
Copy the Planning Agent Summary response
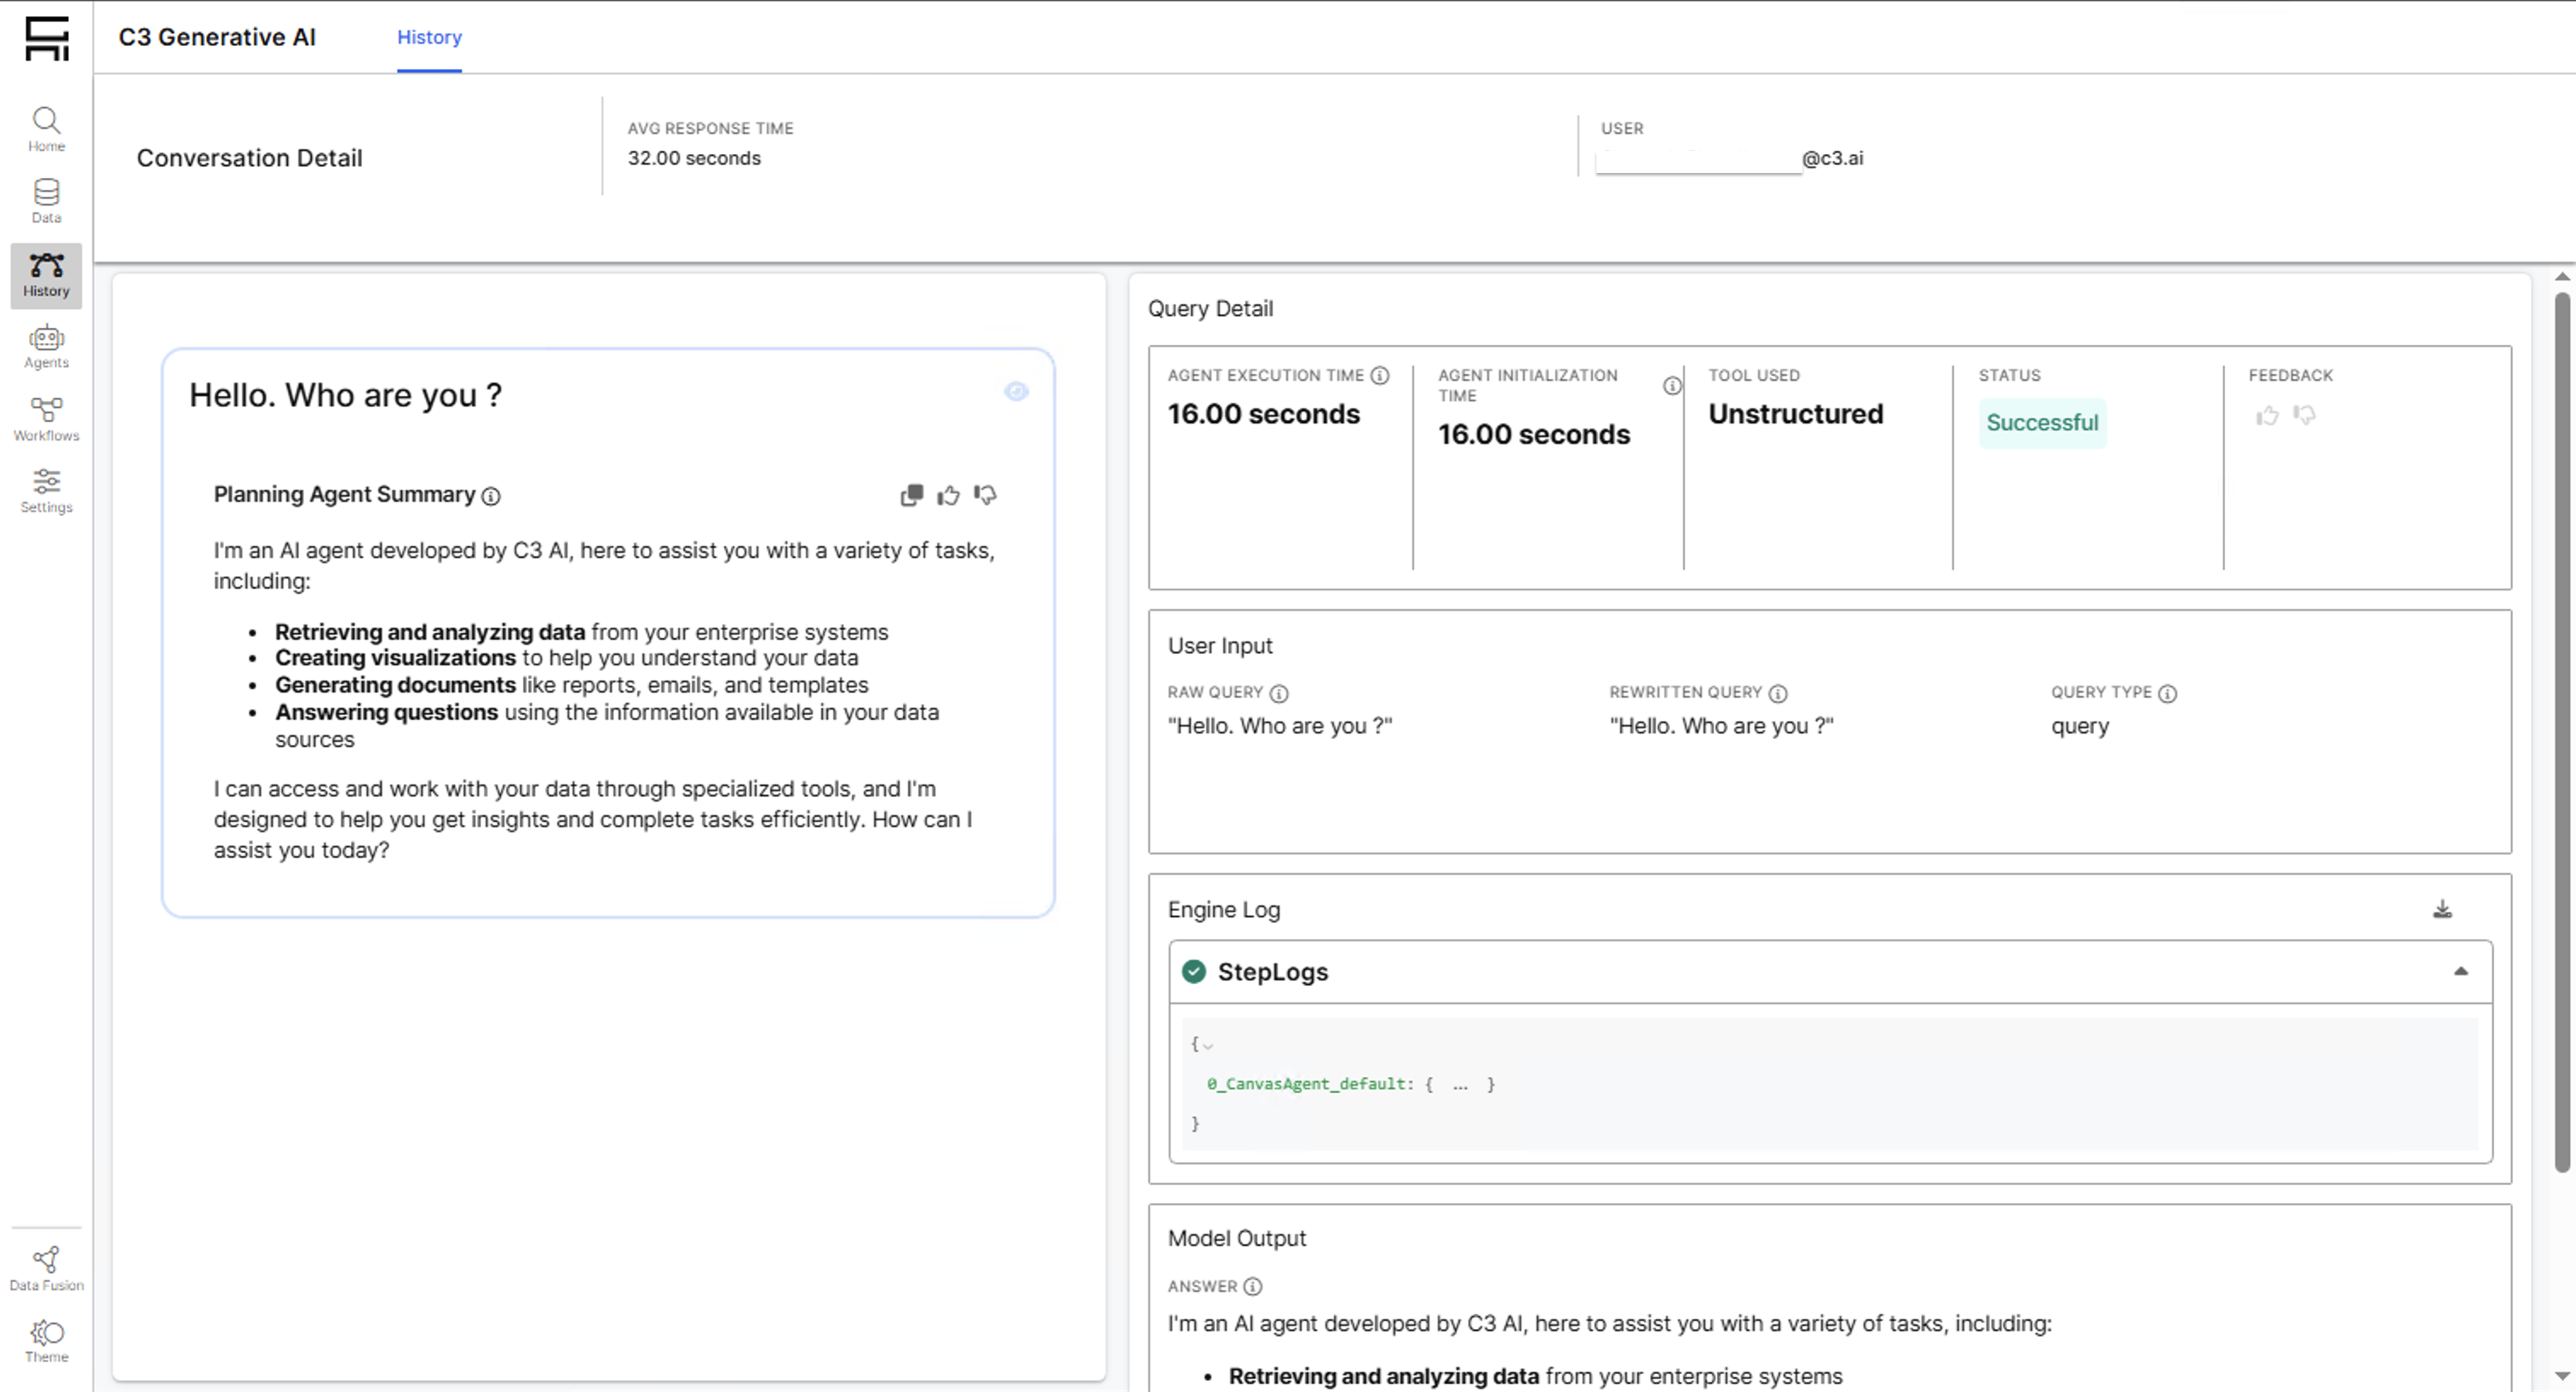coord(911,495)
